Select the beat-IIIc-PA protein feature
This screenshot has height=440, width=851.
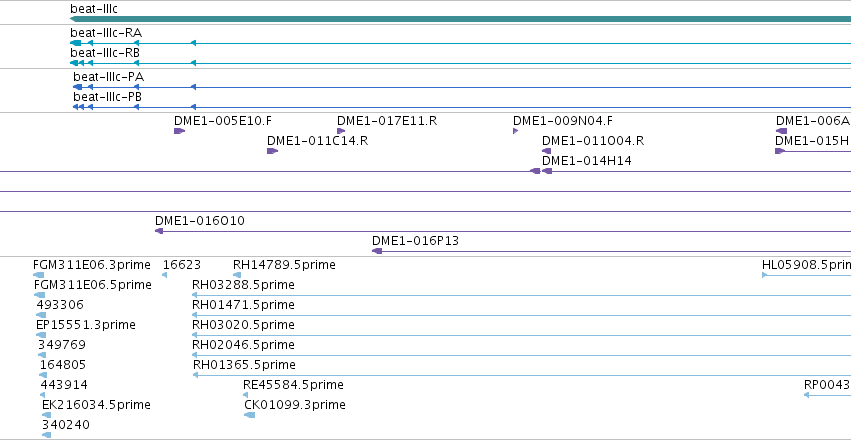(x=462, y=87)
